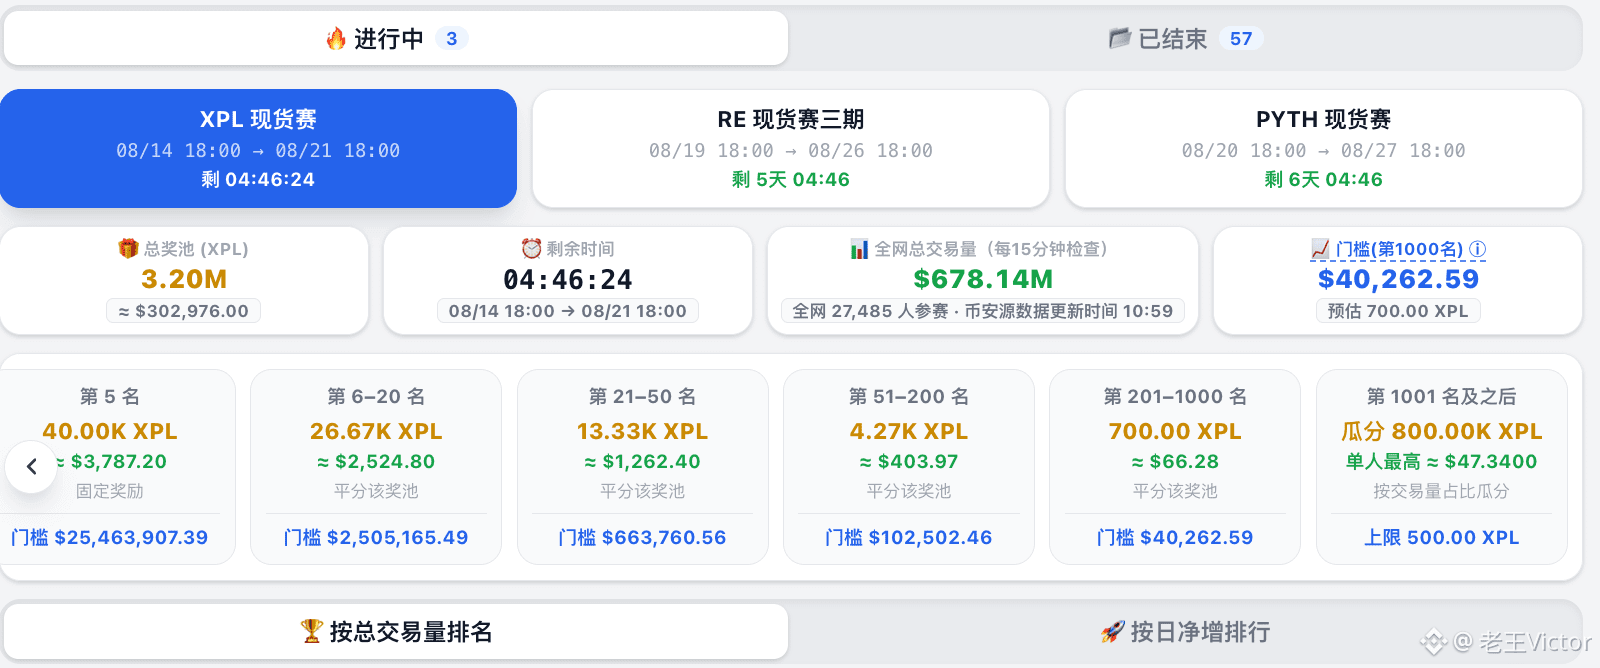
Task: Click the 08/14 18:00 → 08/21 18:00 date badge
Action: 568,311
